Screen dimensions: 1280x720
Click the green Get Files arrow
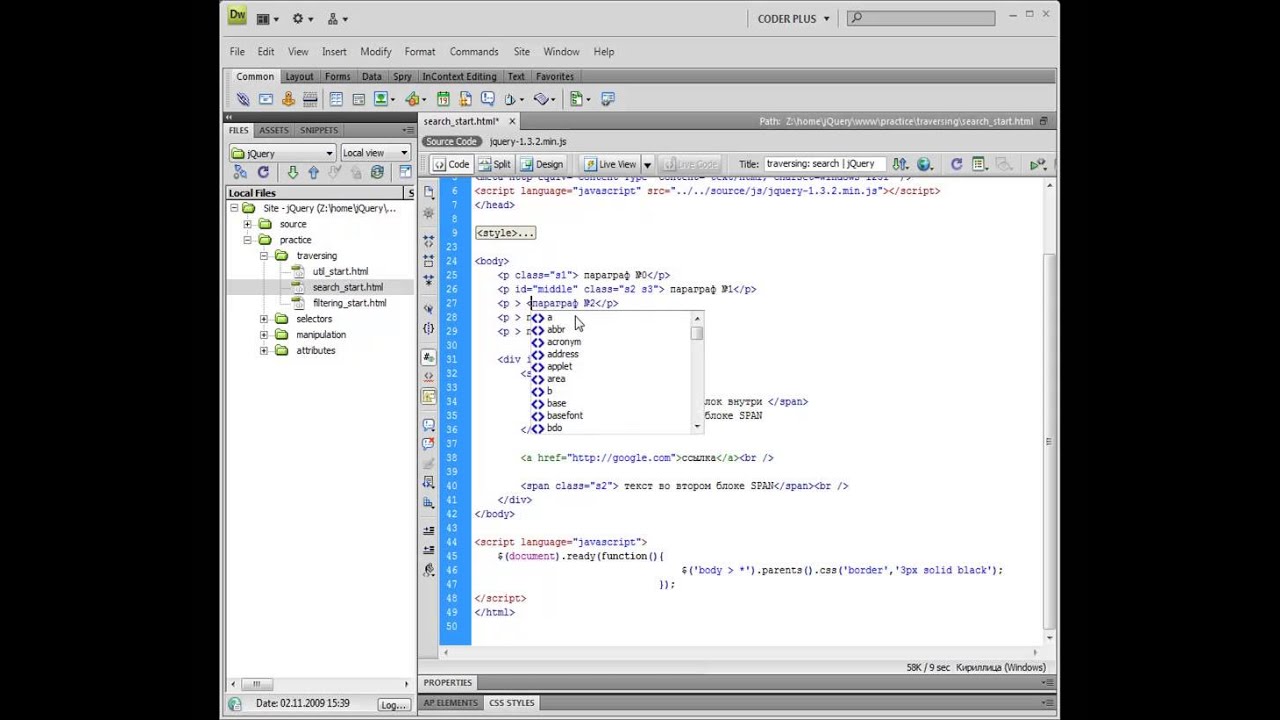click(x=292, y=172)
